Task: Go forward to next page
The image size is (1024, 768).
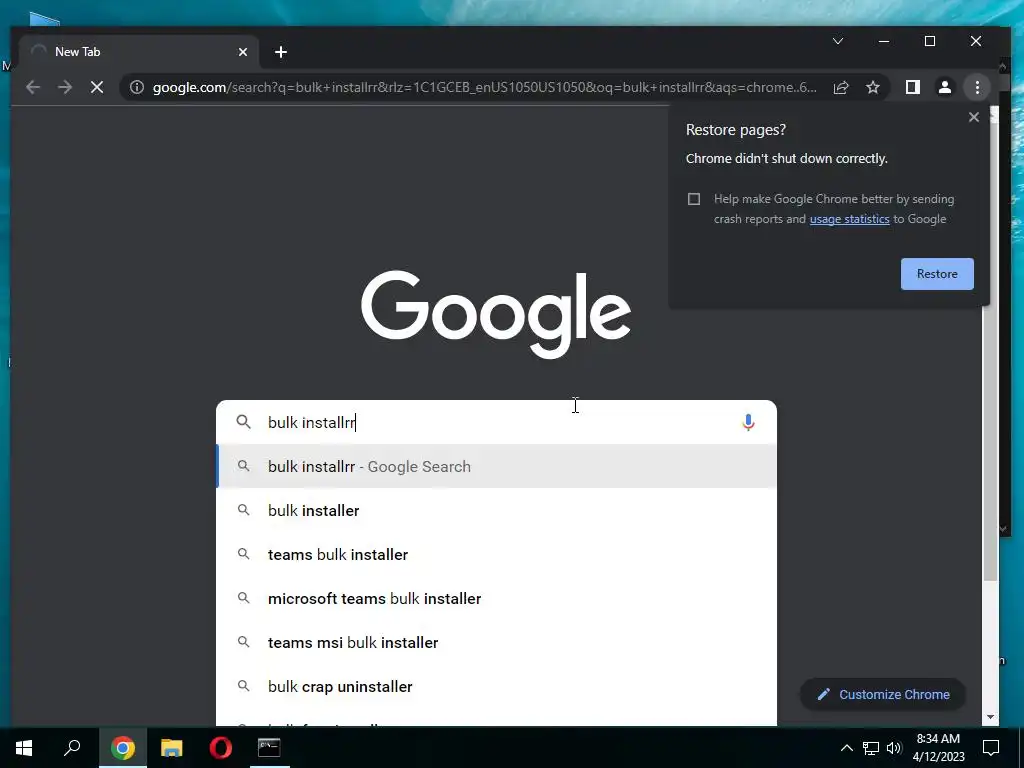Action: pos(65,87)
